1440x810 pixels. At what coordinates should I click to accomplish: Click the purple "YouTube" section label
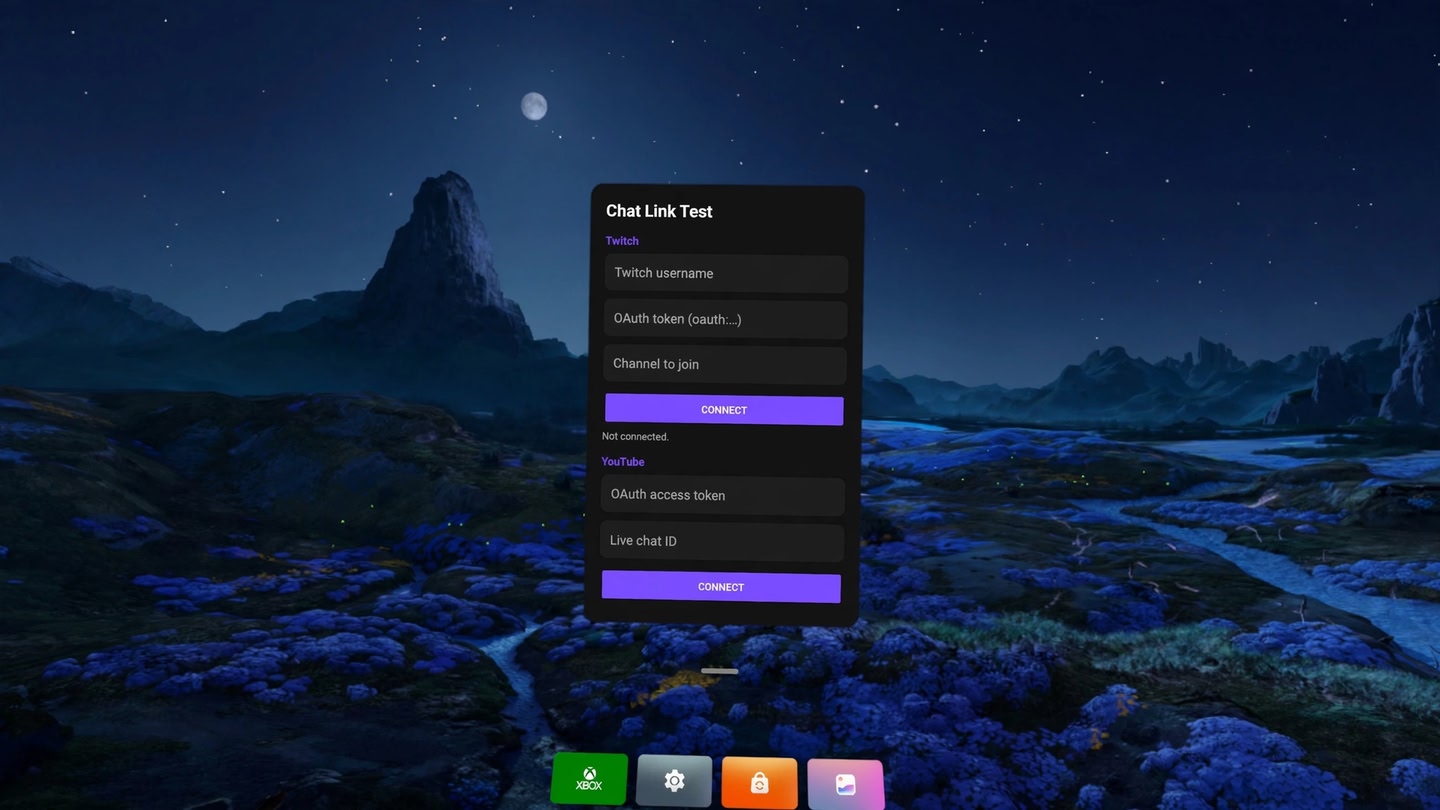coord(623,462)
